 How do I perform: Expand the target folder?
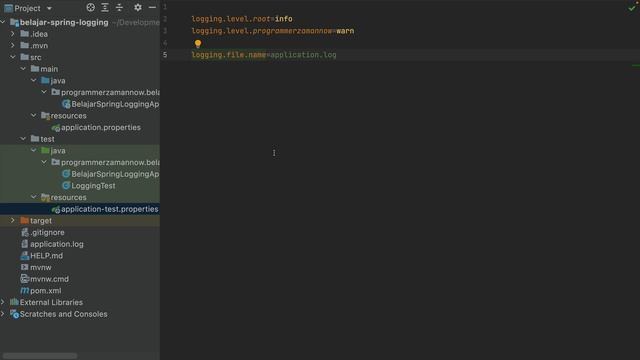coord(13,220)
